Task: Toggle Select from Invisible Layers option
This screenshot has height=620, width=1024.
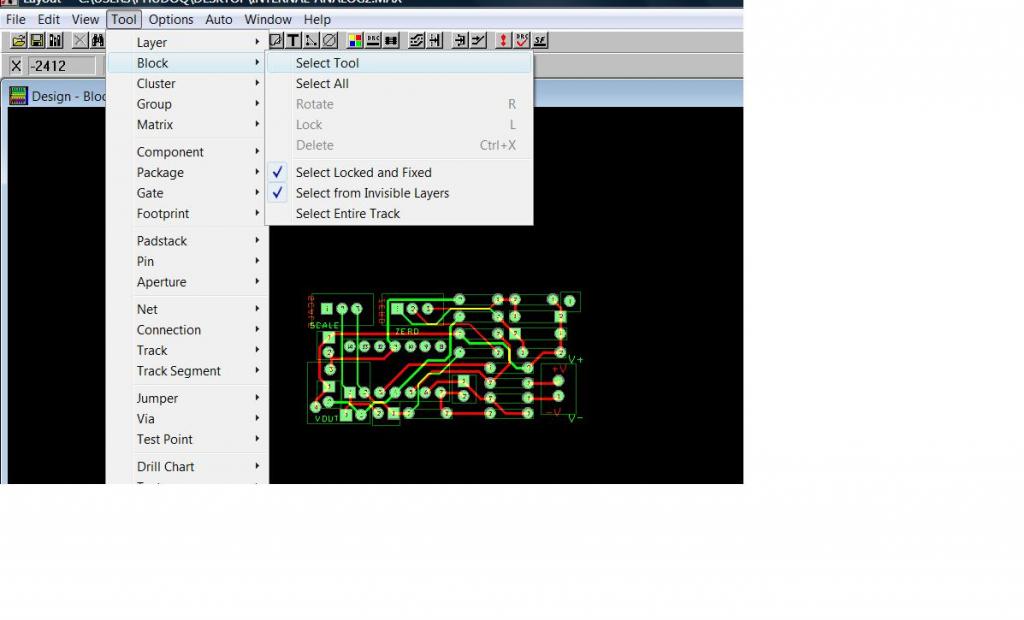Action: 400,193
